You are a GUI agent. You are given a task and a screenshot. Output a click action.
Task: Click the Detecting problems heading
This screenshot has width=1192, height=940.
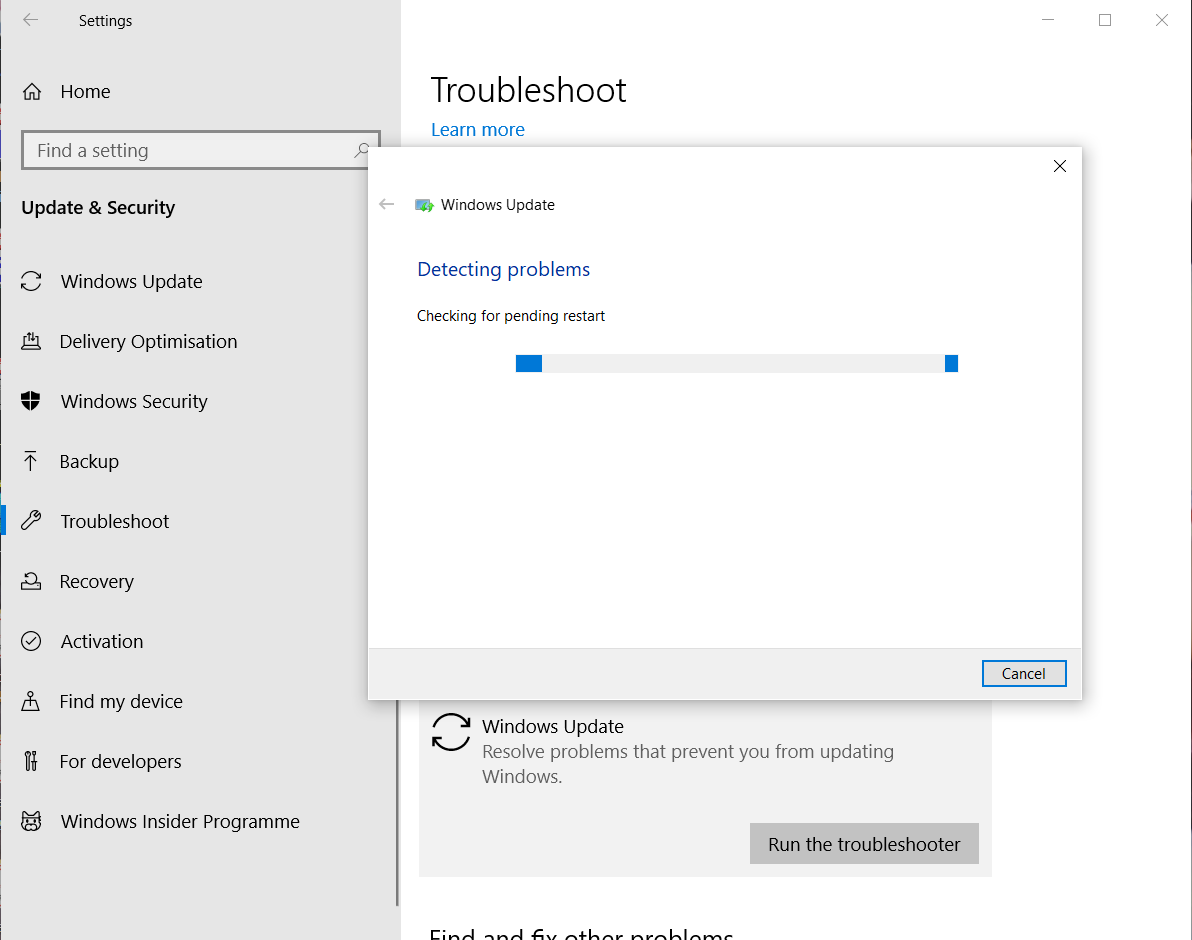[x=503, y=270]
